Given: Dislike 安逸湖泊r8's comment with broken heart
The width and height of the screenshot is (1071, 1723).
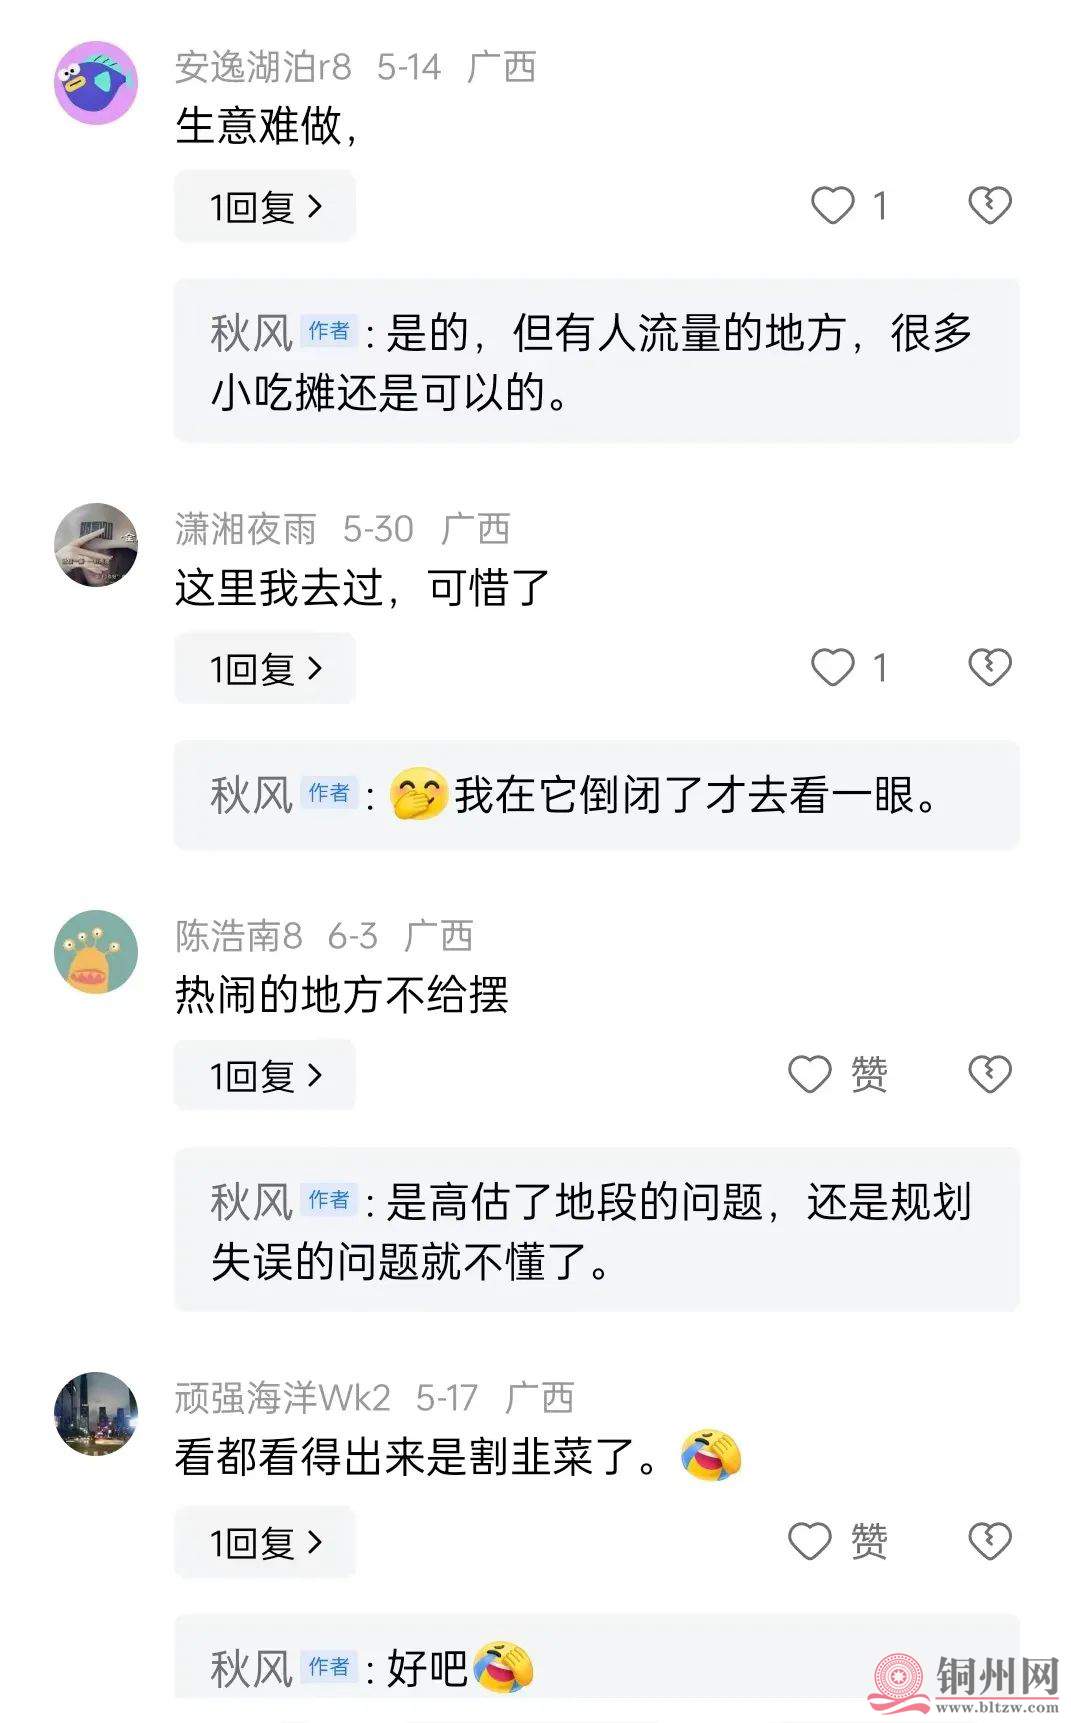Looking at the screenshot, I should tap(990, 206).
